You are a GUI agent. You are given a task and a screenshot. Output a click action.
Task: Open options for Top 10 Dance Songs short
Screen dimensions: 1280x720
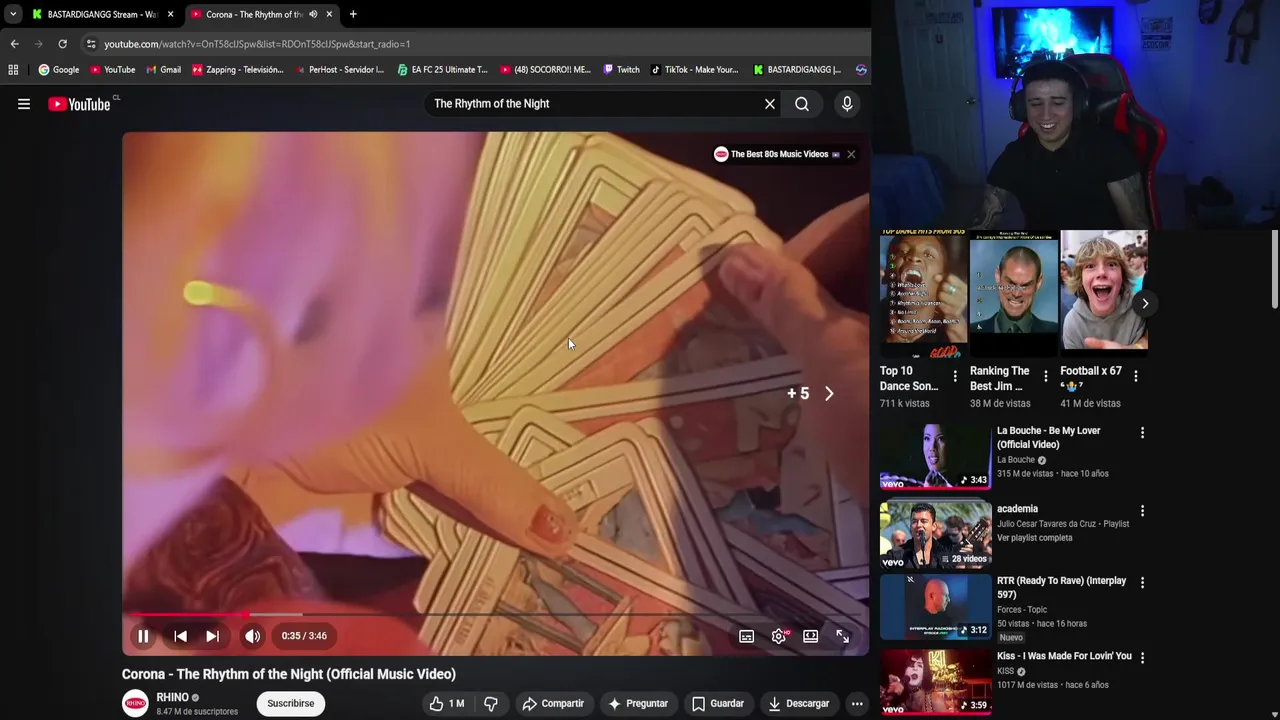[955, 377]
